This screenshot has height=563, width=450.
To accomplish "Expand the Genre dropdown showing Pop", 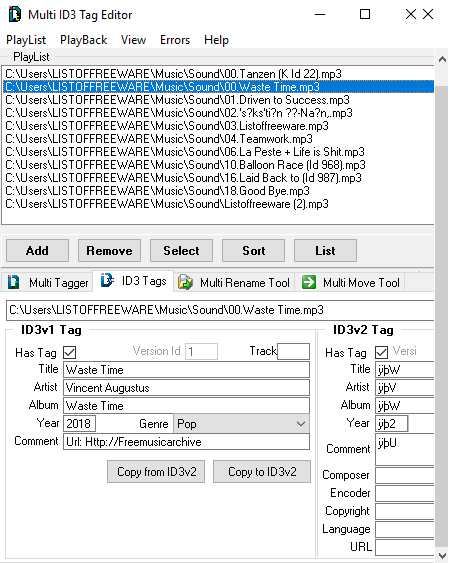I will click(241, 424).
